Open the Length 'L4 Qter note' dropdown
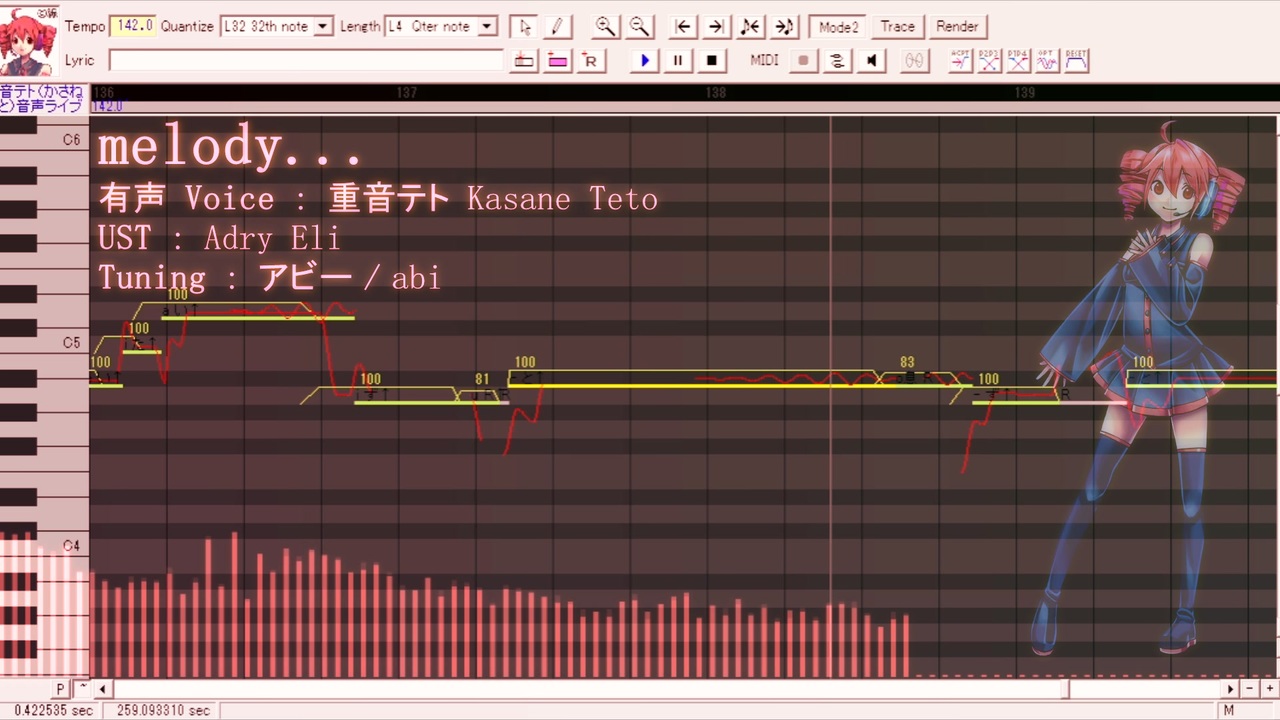 point(487,26)
